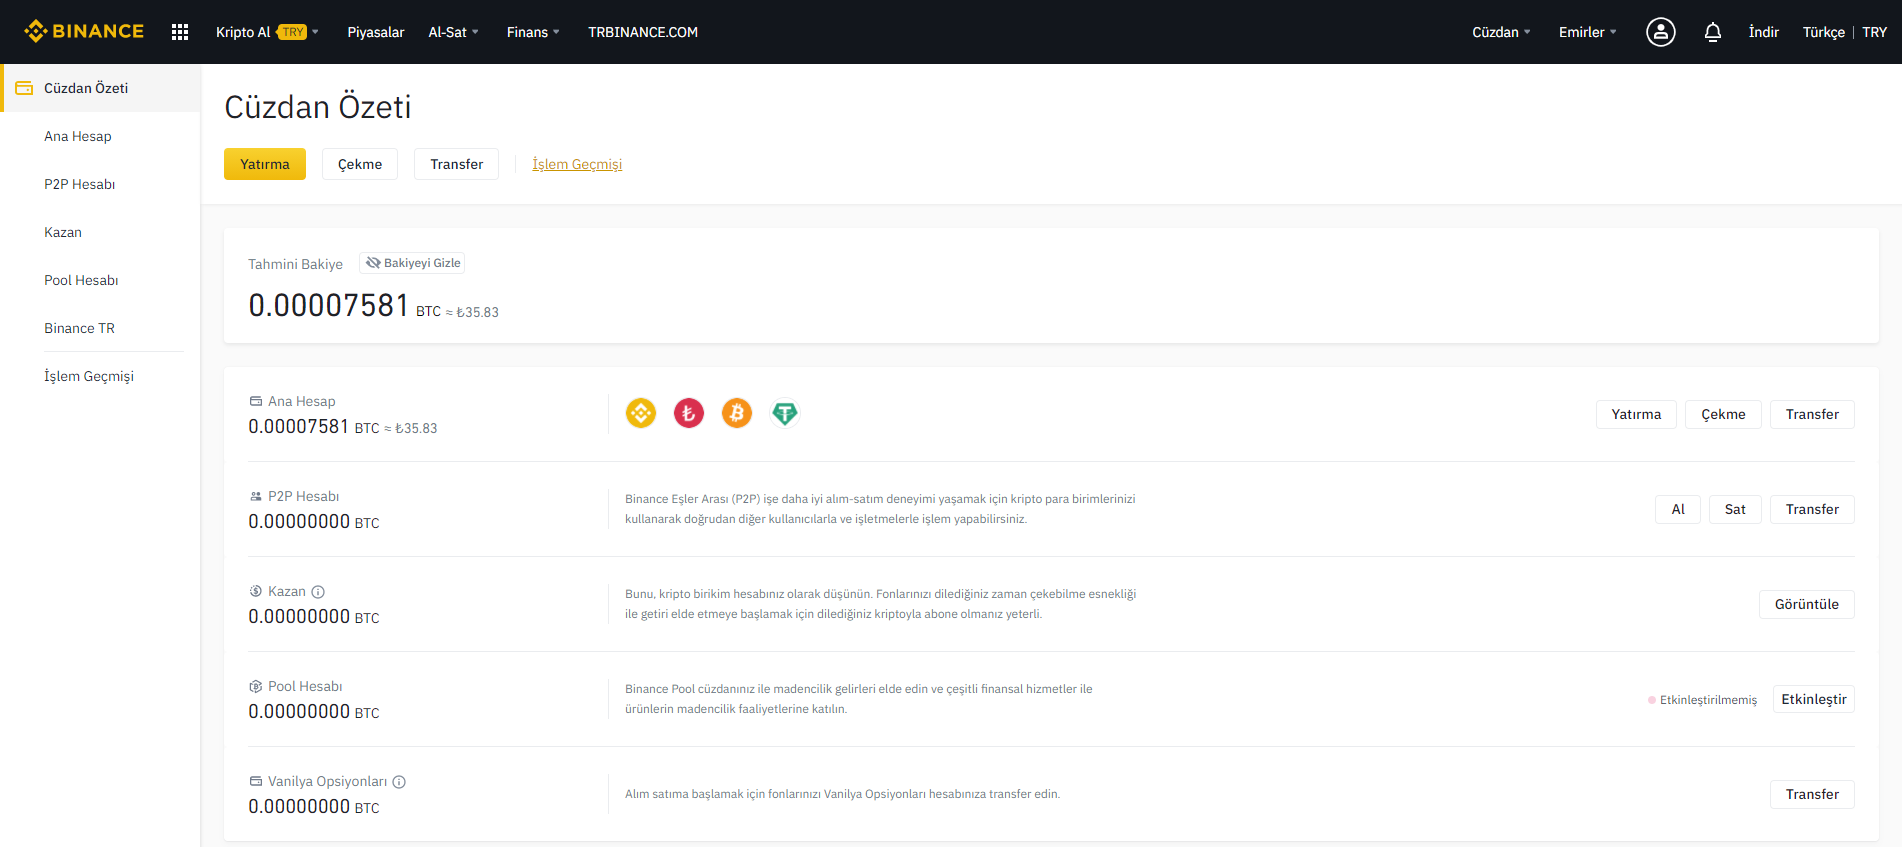Click the Bitcoin coin icon
Viewport: 1902px width, 847px height.
click(x=737, y=413)
